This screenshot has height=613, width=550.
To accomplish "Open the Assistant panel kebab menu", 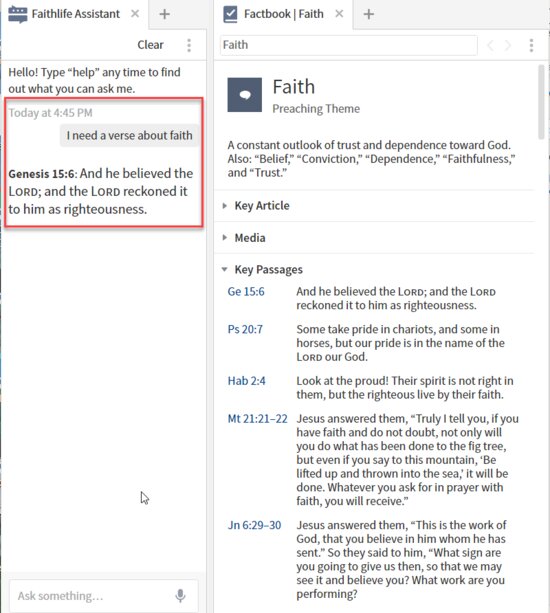I will [189, 45].
